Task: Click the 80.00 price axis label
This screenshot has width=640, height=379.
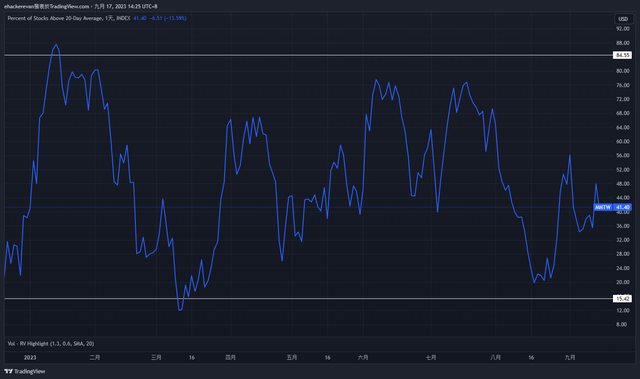Action: [623, 71]
